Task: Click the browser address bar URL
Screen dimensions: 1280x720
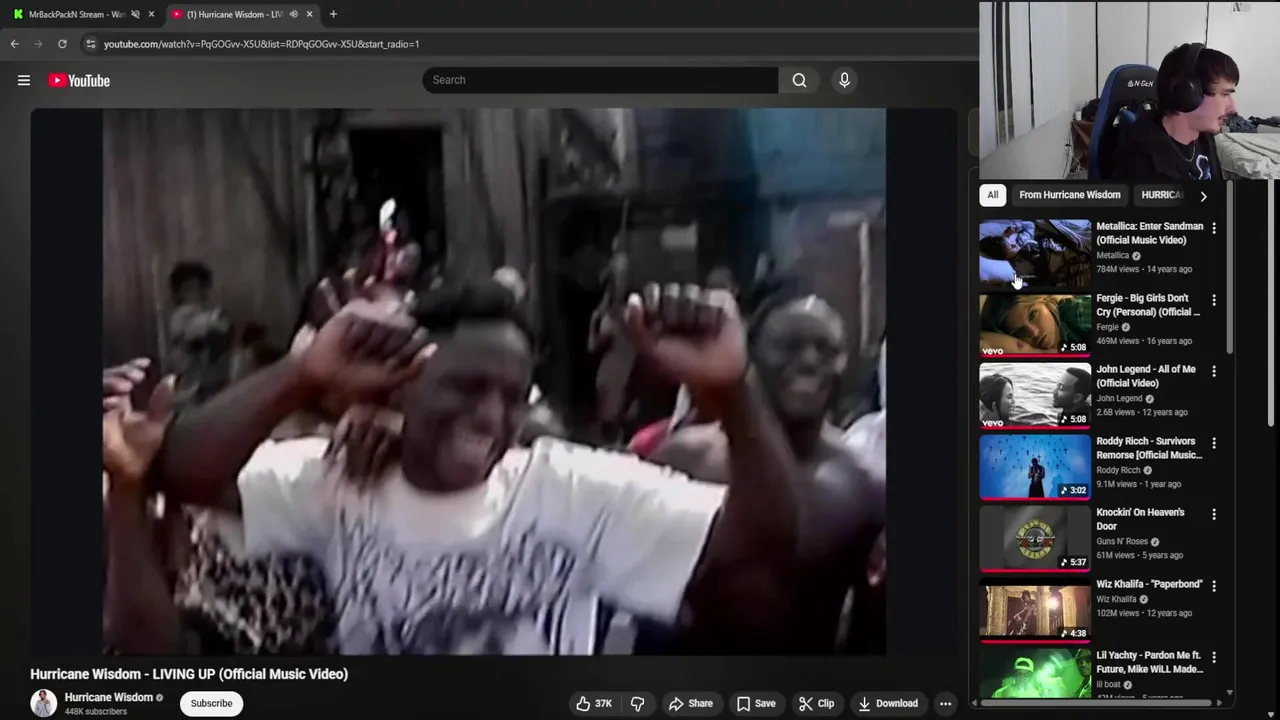Action: pyautogui.click(x=261, y=44)
